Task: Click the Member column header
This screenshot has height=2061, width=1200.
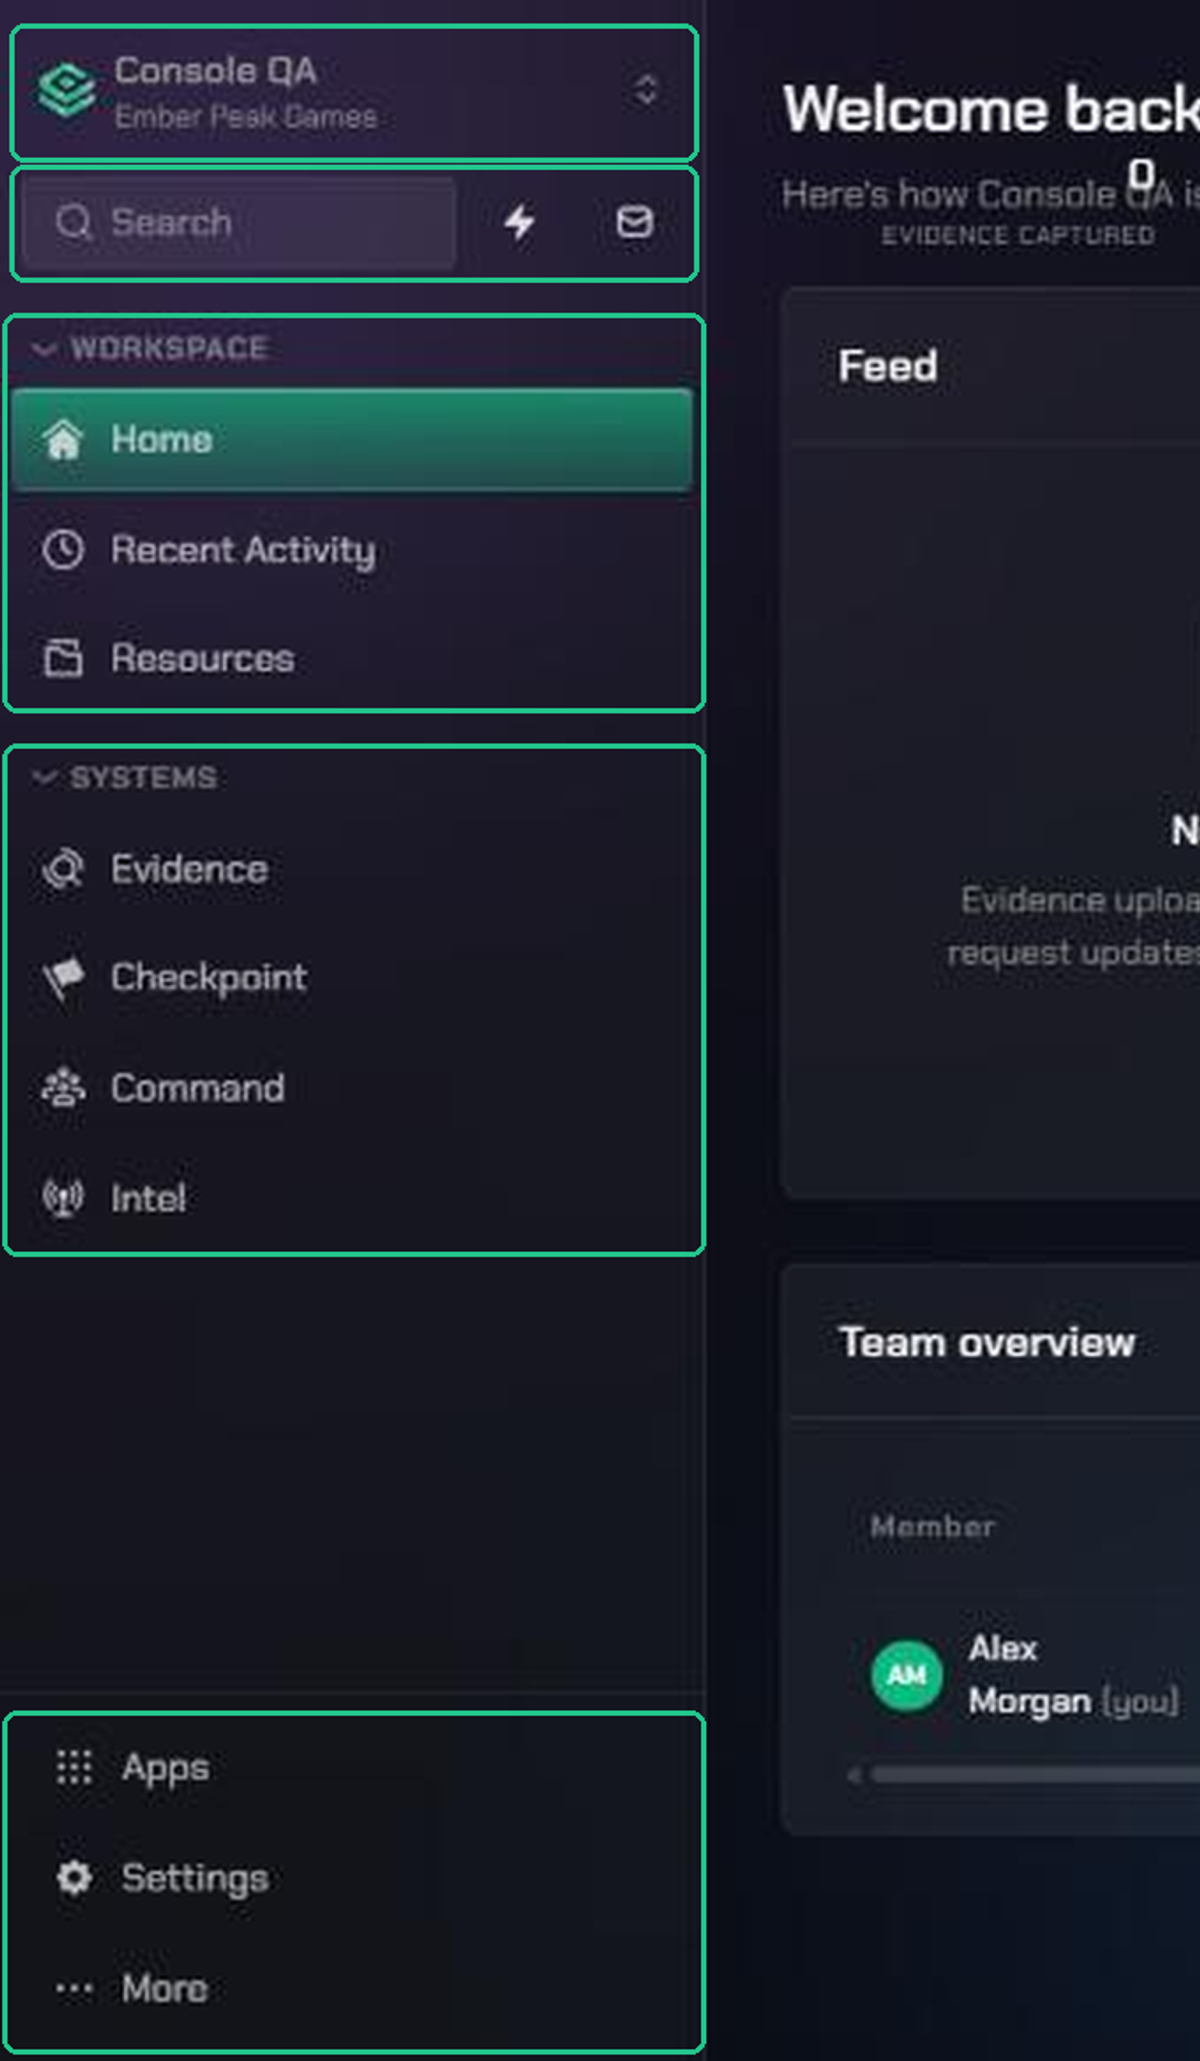Action: point(932,1526)
